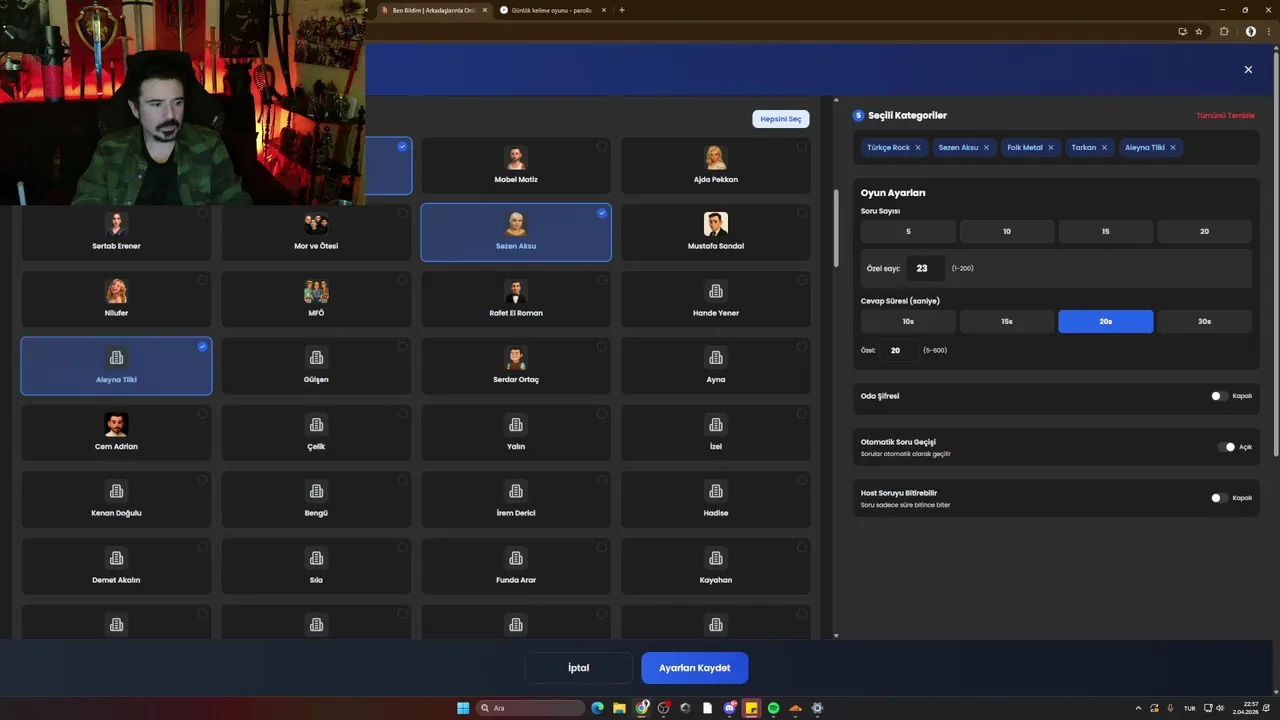Set question count to 20
This screenshot has height=720, width=1280.
pos(1204,231)
